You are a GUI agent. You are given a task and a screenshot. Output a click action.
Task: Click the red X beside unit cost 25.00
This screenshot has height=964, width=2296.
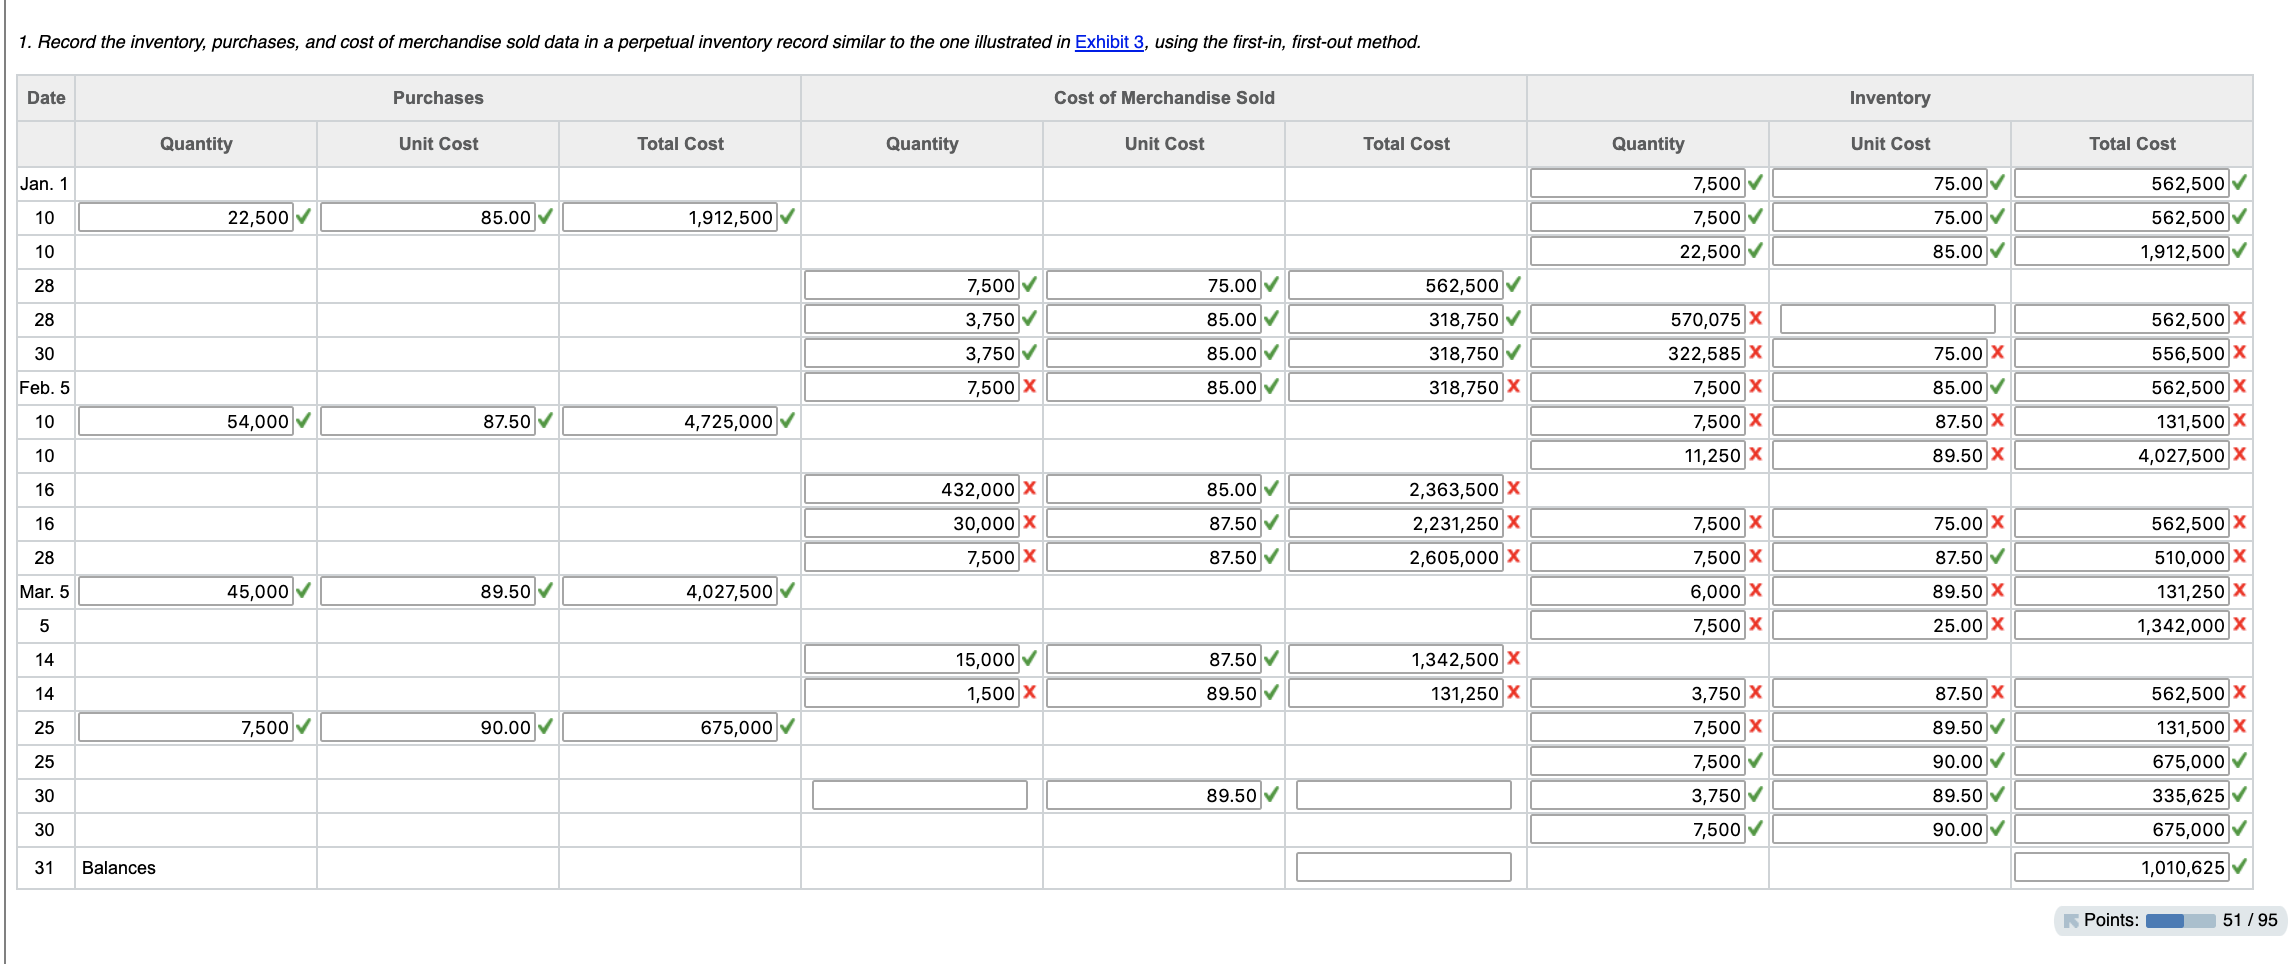coord(1998,625)
